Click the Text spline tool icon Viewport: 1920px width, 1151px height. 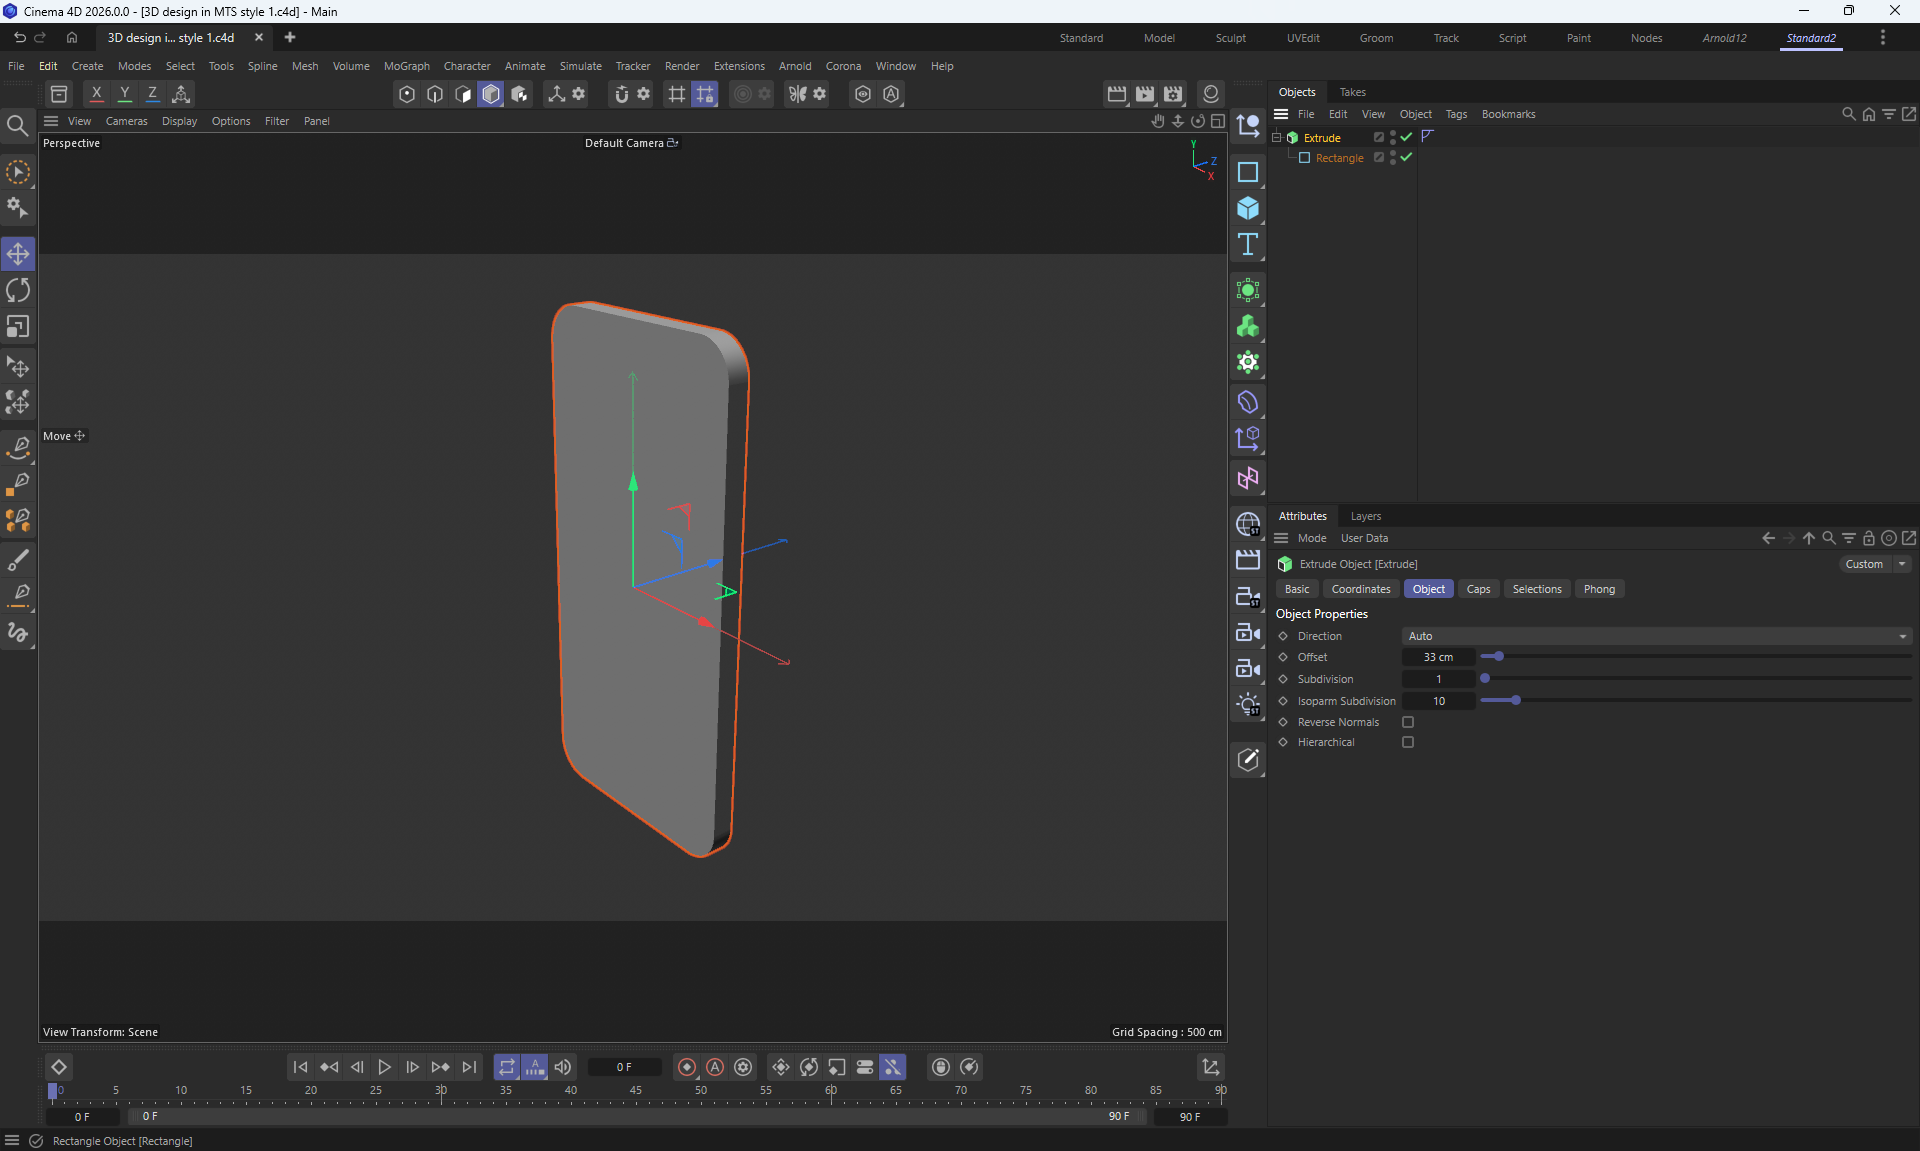click(1247, 245)
